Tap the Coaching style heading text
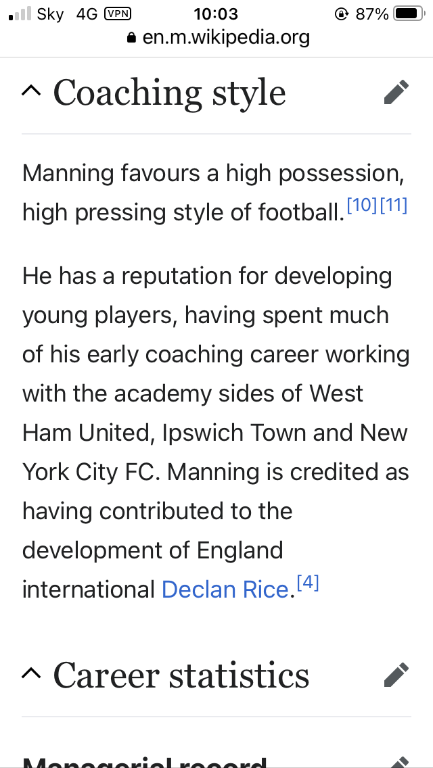This screenshot has width=433, height=768. click(x=169, y=93)
